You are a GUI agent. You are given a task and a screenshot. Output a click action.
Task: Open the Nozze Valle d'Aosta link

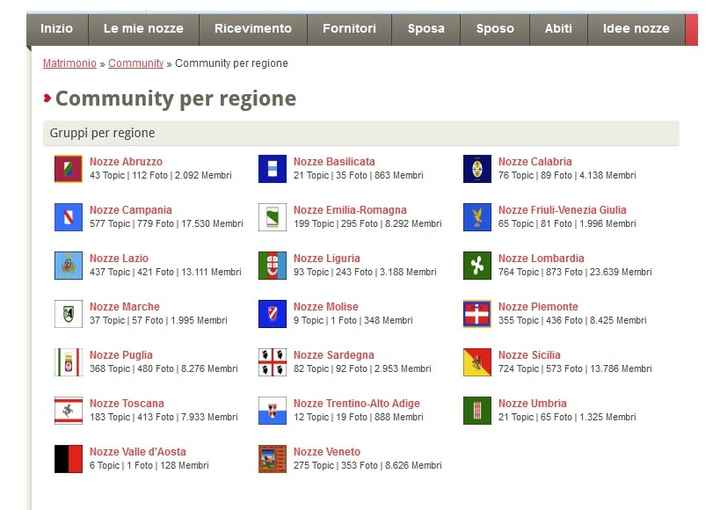pyautogui.click(x=137, y=451)
